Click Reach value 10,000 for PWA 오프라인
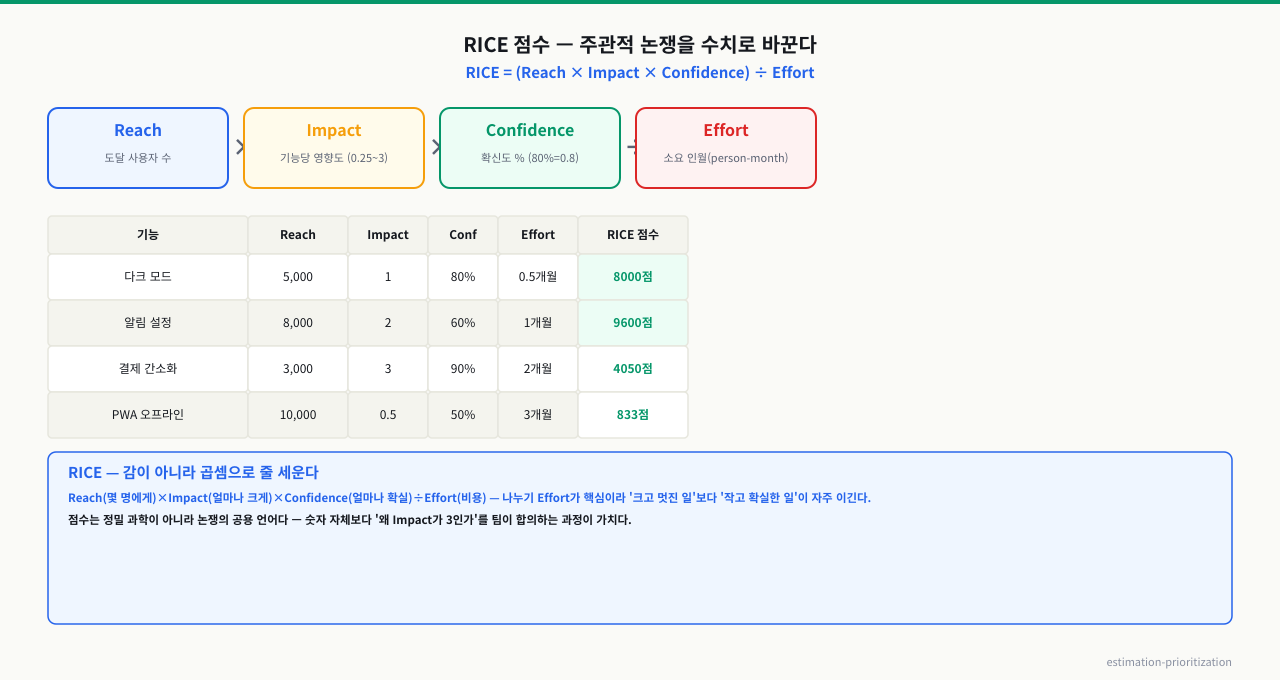1280x680 pixels. click(298, 415)
